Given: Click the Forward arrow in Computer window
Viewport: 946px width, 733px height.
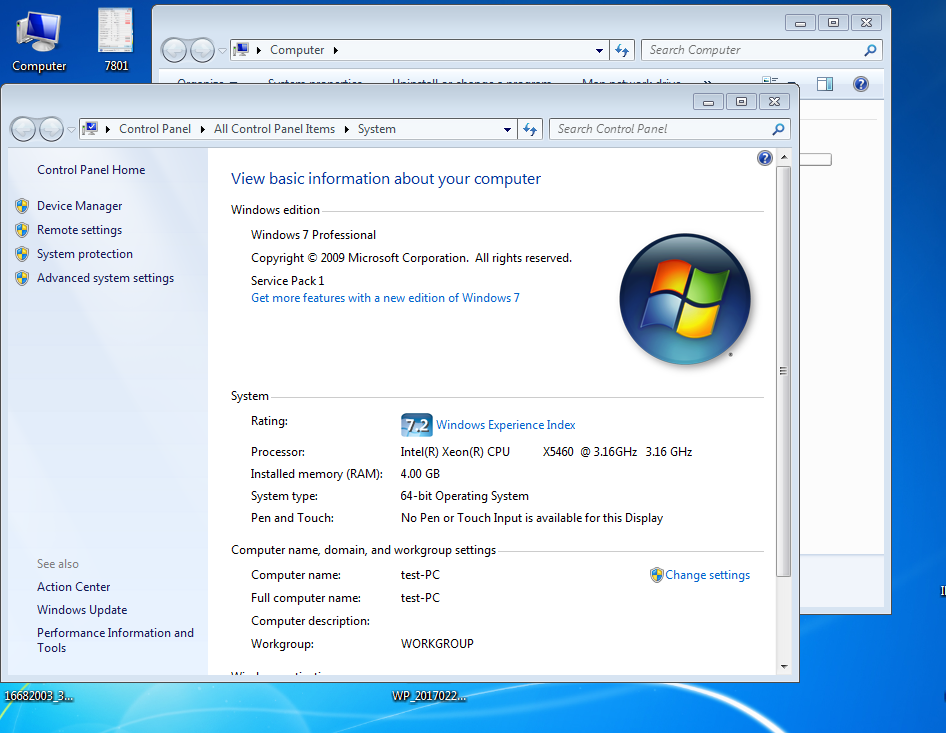Looking at the screenshot, I should click(x=202, y=50).
